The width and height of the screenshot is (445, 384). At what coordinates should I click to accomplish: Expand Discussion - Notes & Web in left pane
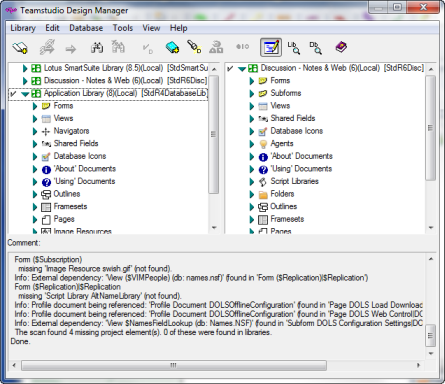[25, 81]
